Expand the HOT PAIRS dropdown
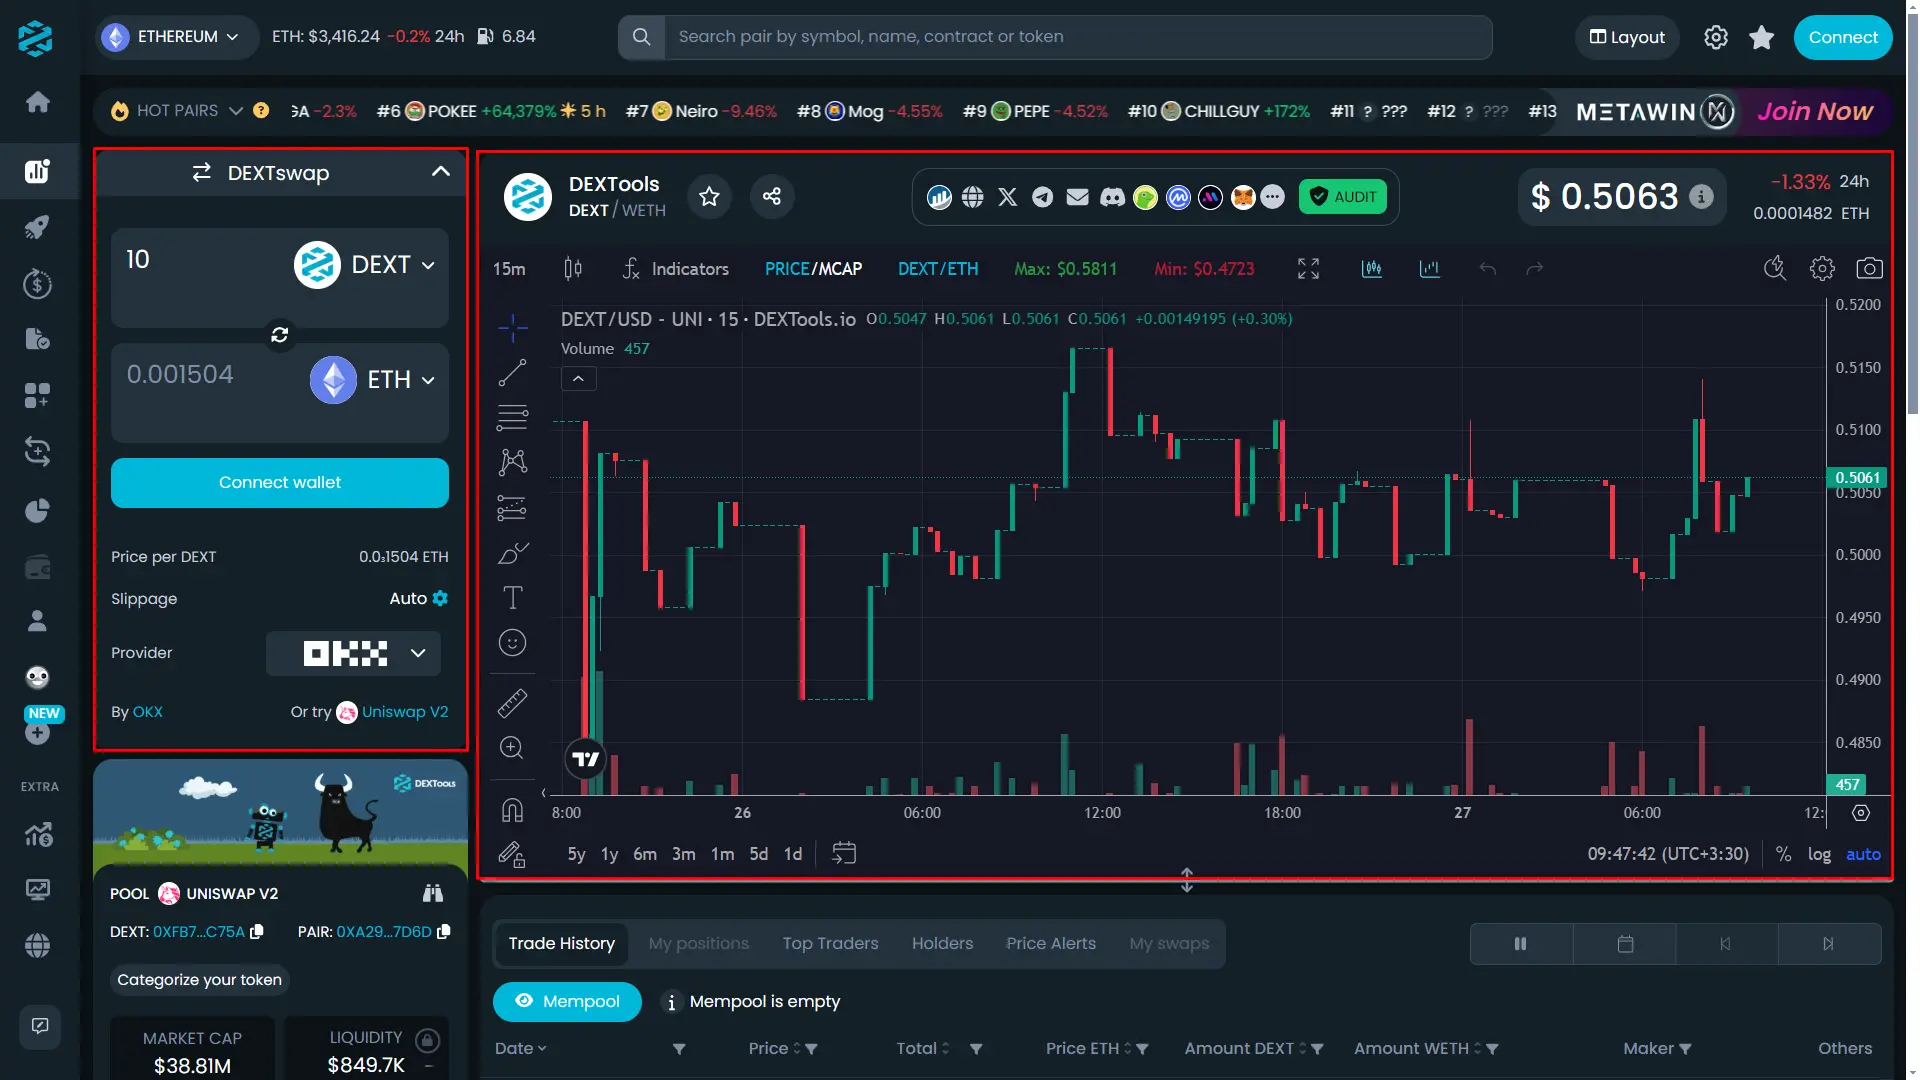Viewport: 1920px width, 1080px height. pyautogui.click(x=236, y=111)
